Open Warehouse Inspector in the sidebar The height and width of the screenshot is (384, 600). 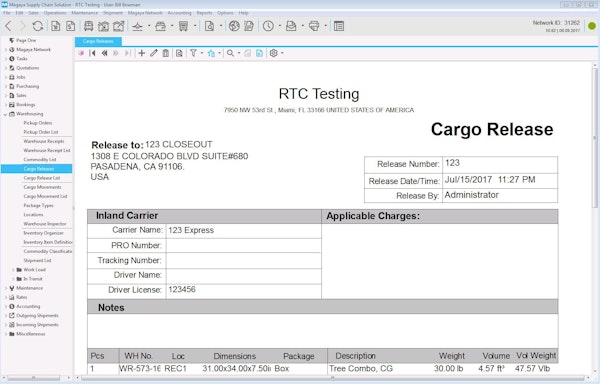click(45, 224)
